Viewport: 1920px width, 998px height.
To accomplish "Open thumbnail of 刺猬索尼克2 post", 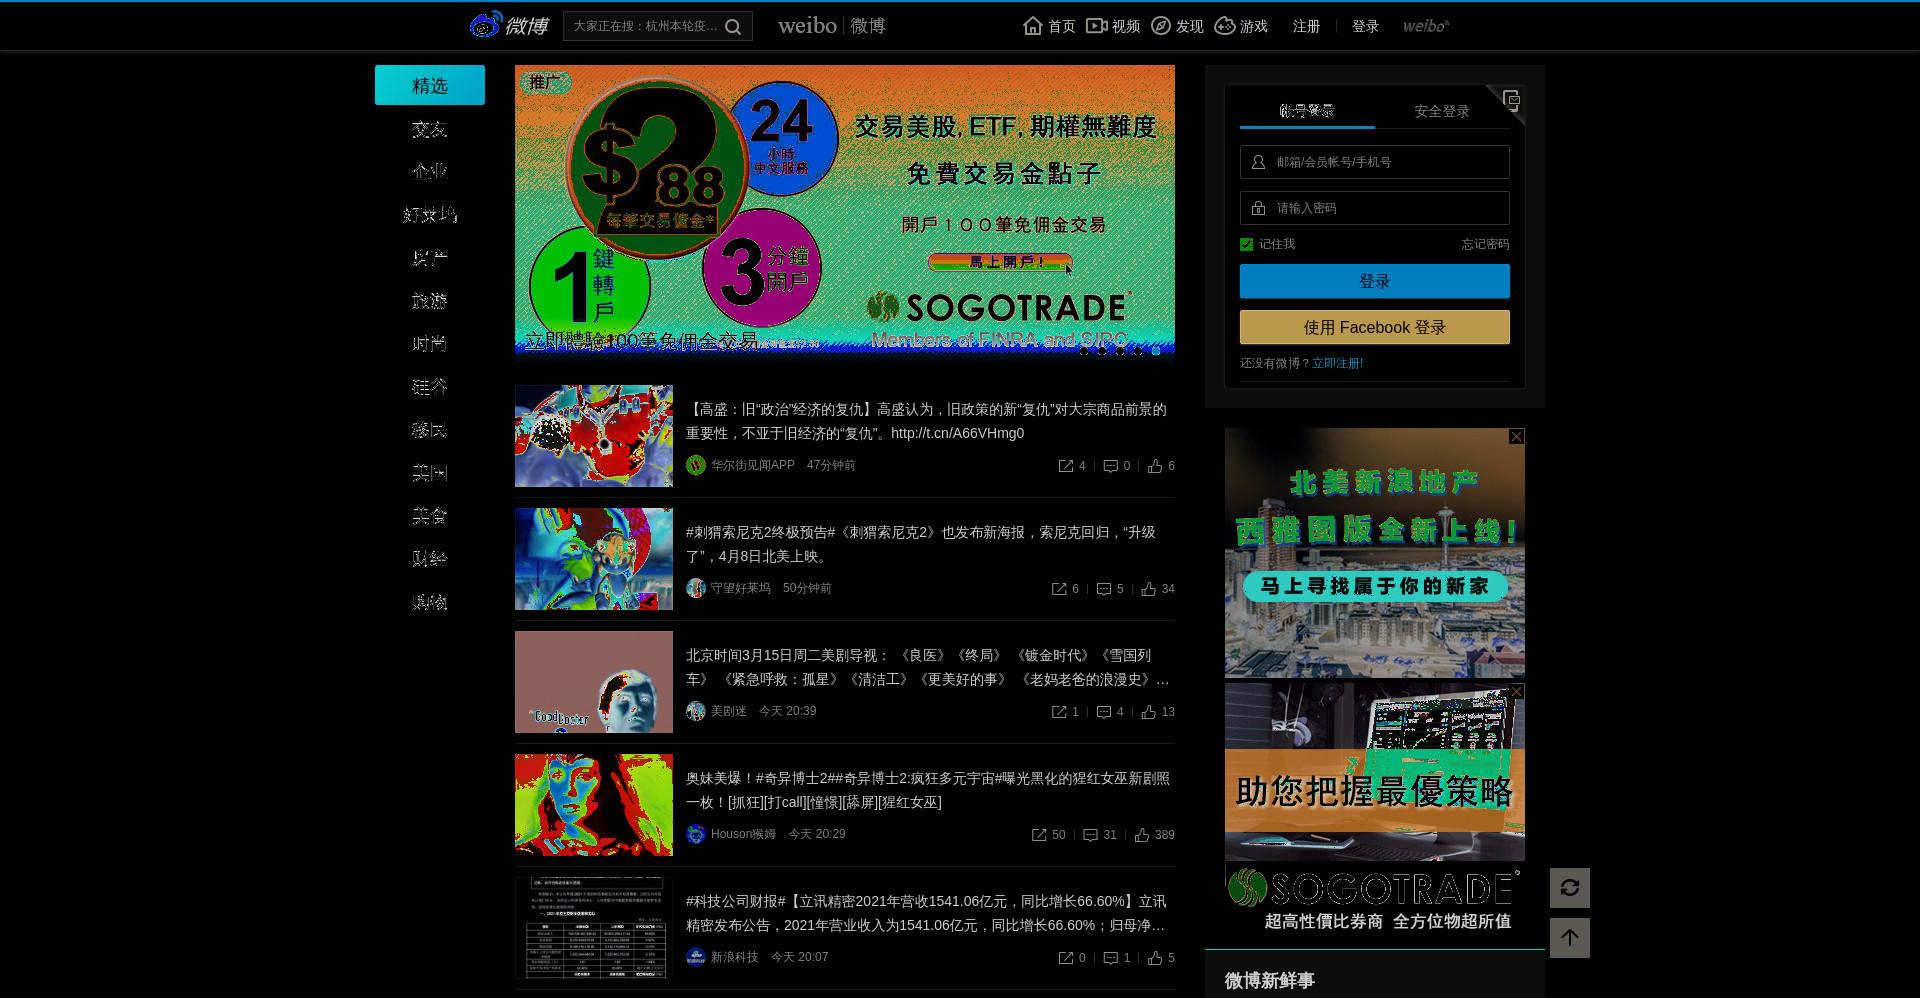I will coord(594,559).
